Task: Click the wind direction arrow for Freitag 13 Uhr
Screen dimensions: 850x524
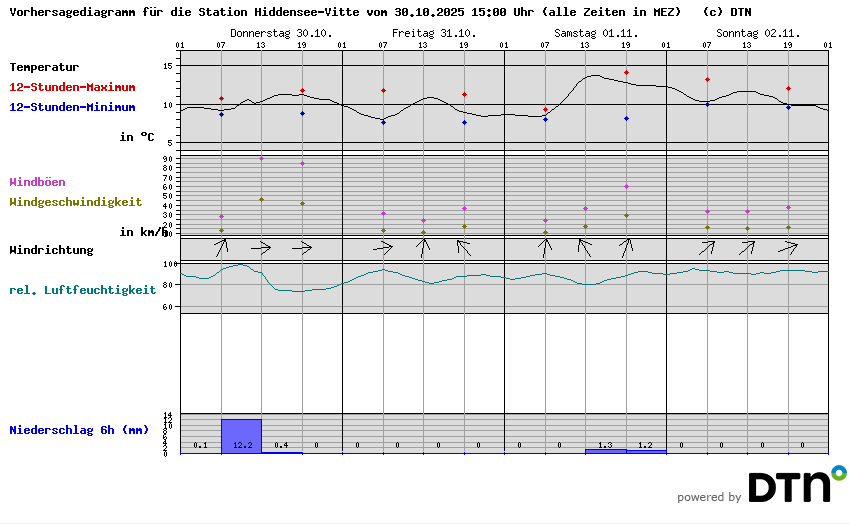Action: point(423,248)
